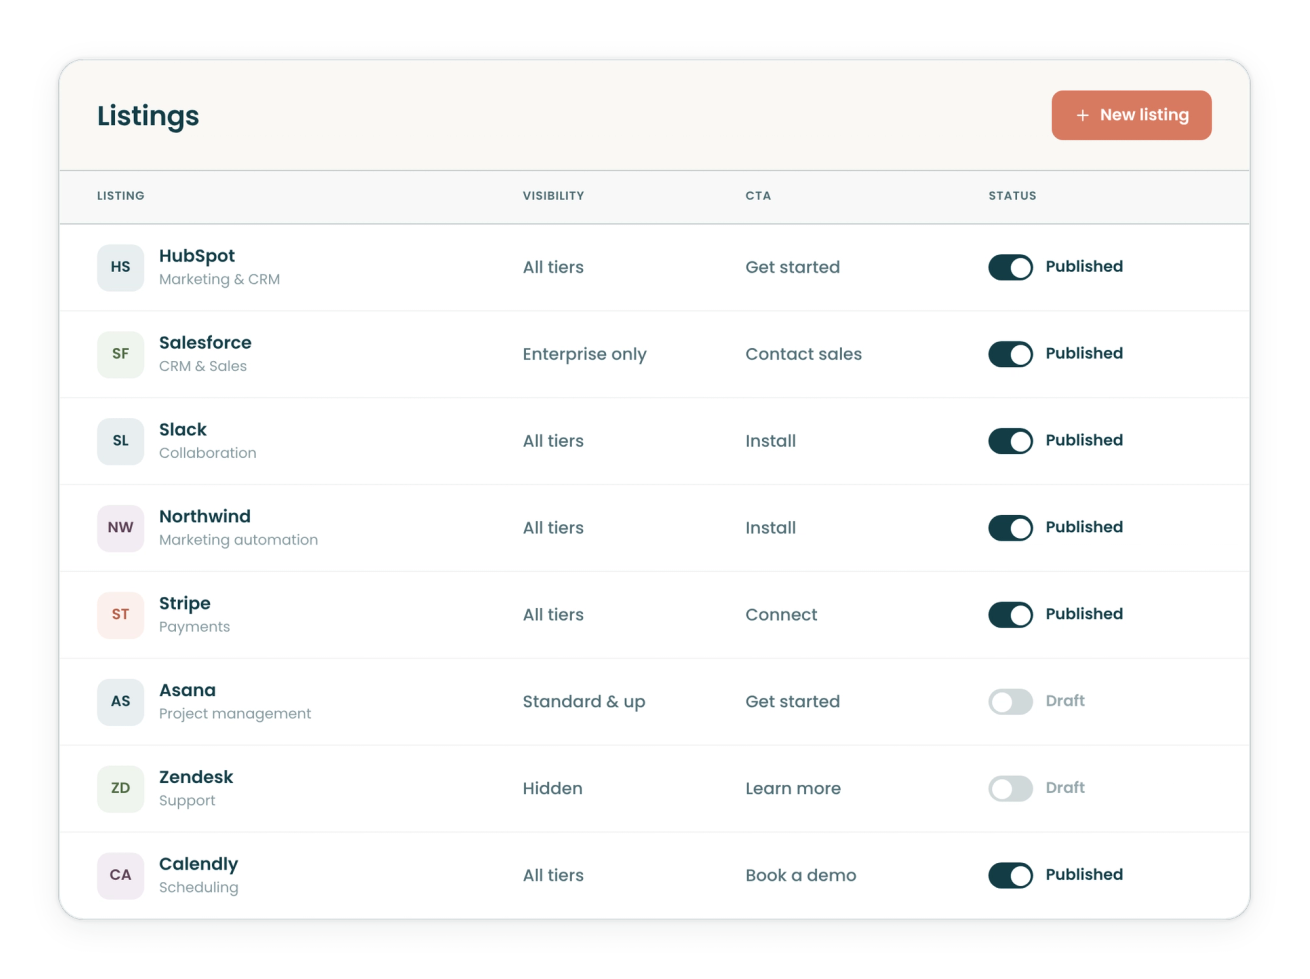This screenshot has width=1310, height=979.
Task: Click the Listings page heading
Action: (x=148, y=116)
